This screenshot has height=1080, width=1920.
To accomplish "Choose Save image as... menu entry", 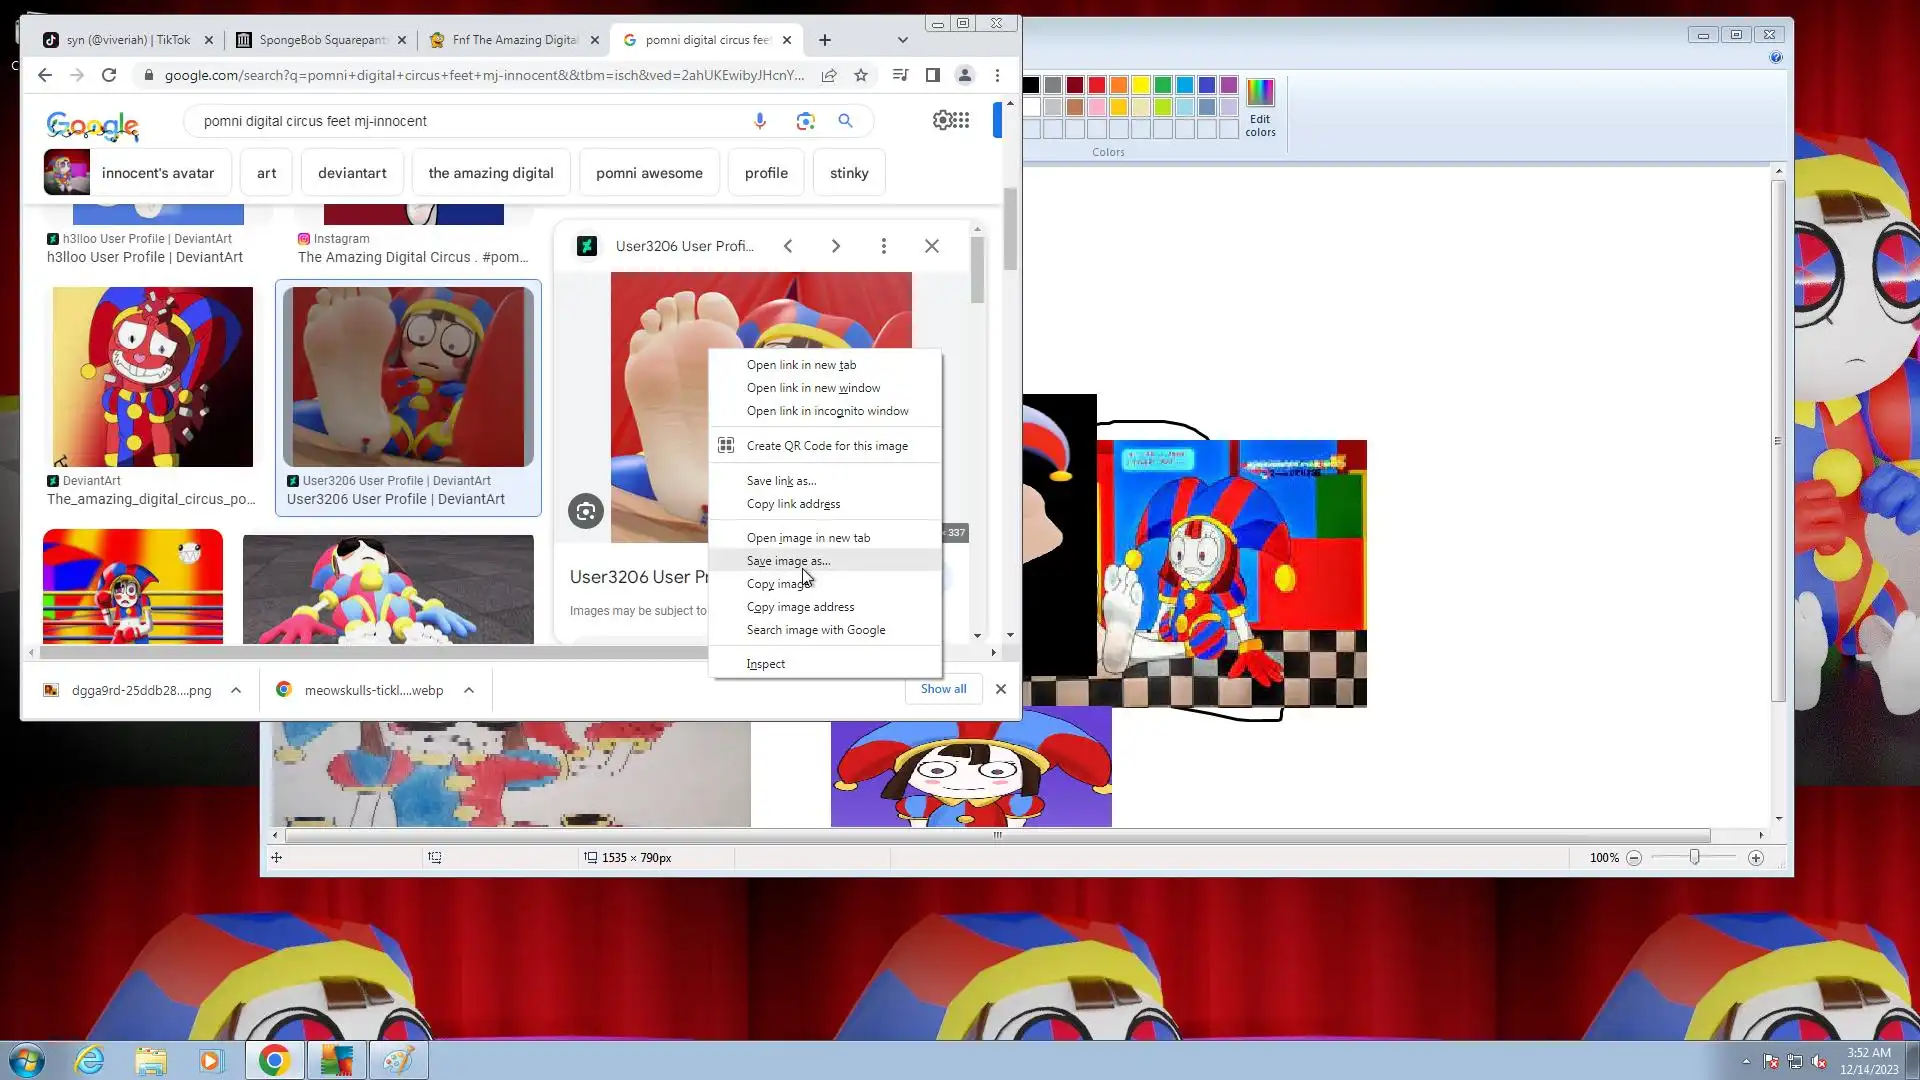I will [x=788, y=561].
